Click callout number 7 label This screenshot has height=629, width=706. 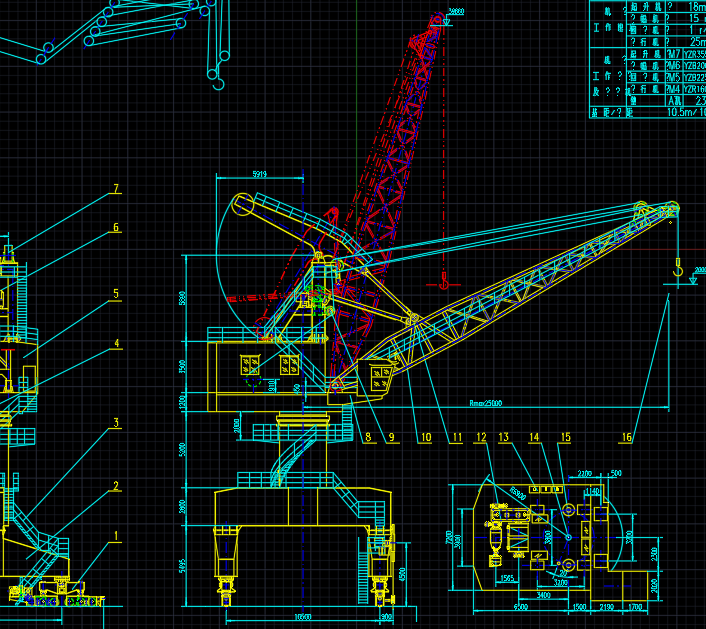[117, 189]
